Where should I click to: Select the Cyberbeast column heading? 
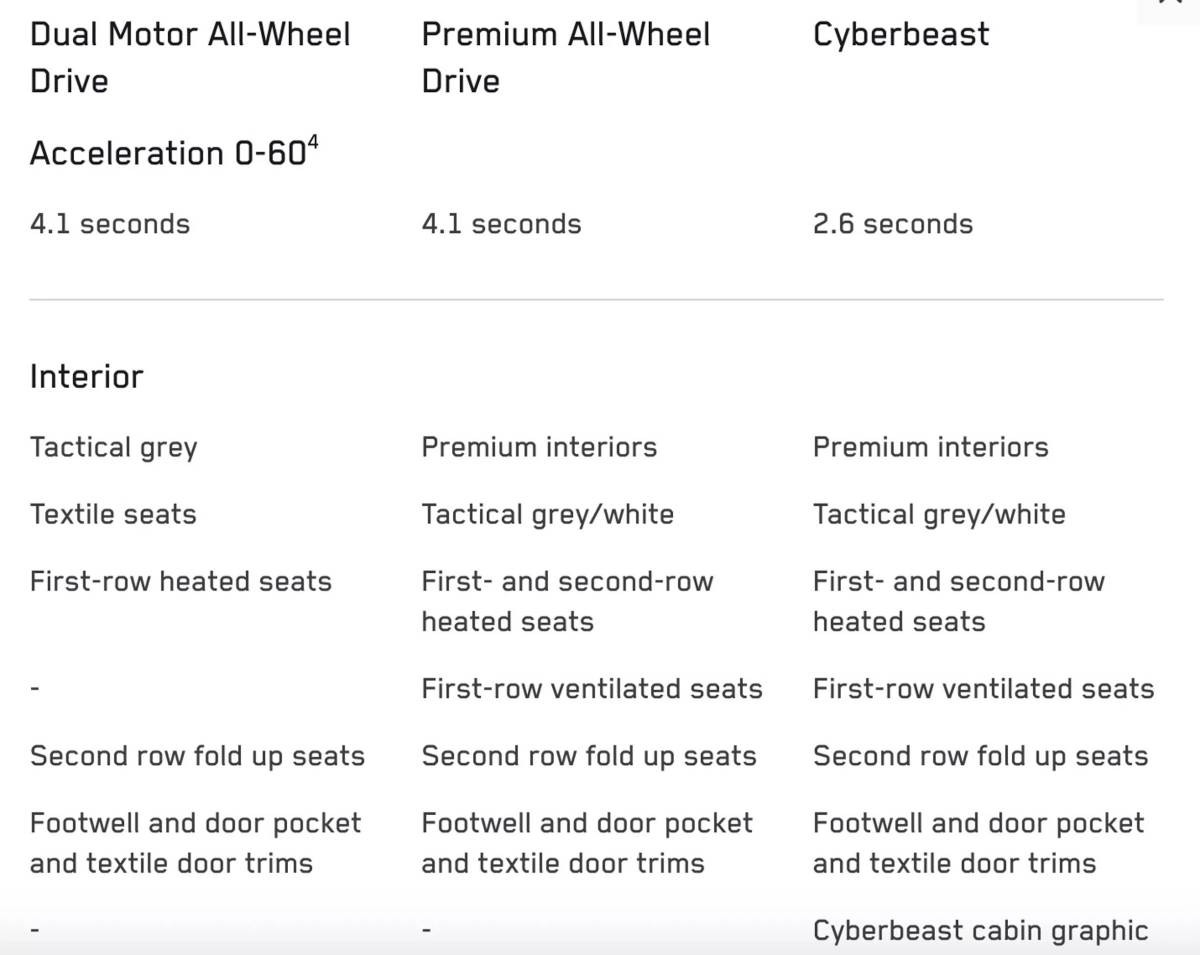(901, 34)
